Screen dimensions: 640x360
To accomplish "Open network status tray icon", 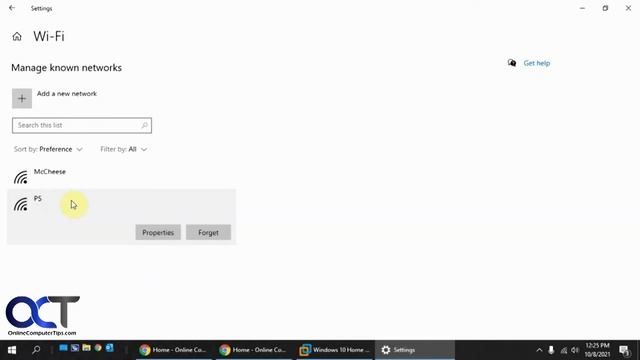I will pyautogui.click(x=564, y=350).
